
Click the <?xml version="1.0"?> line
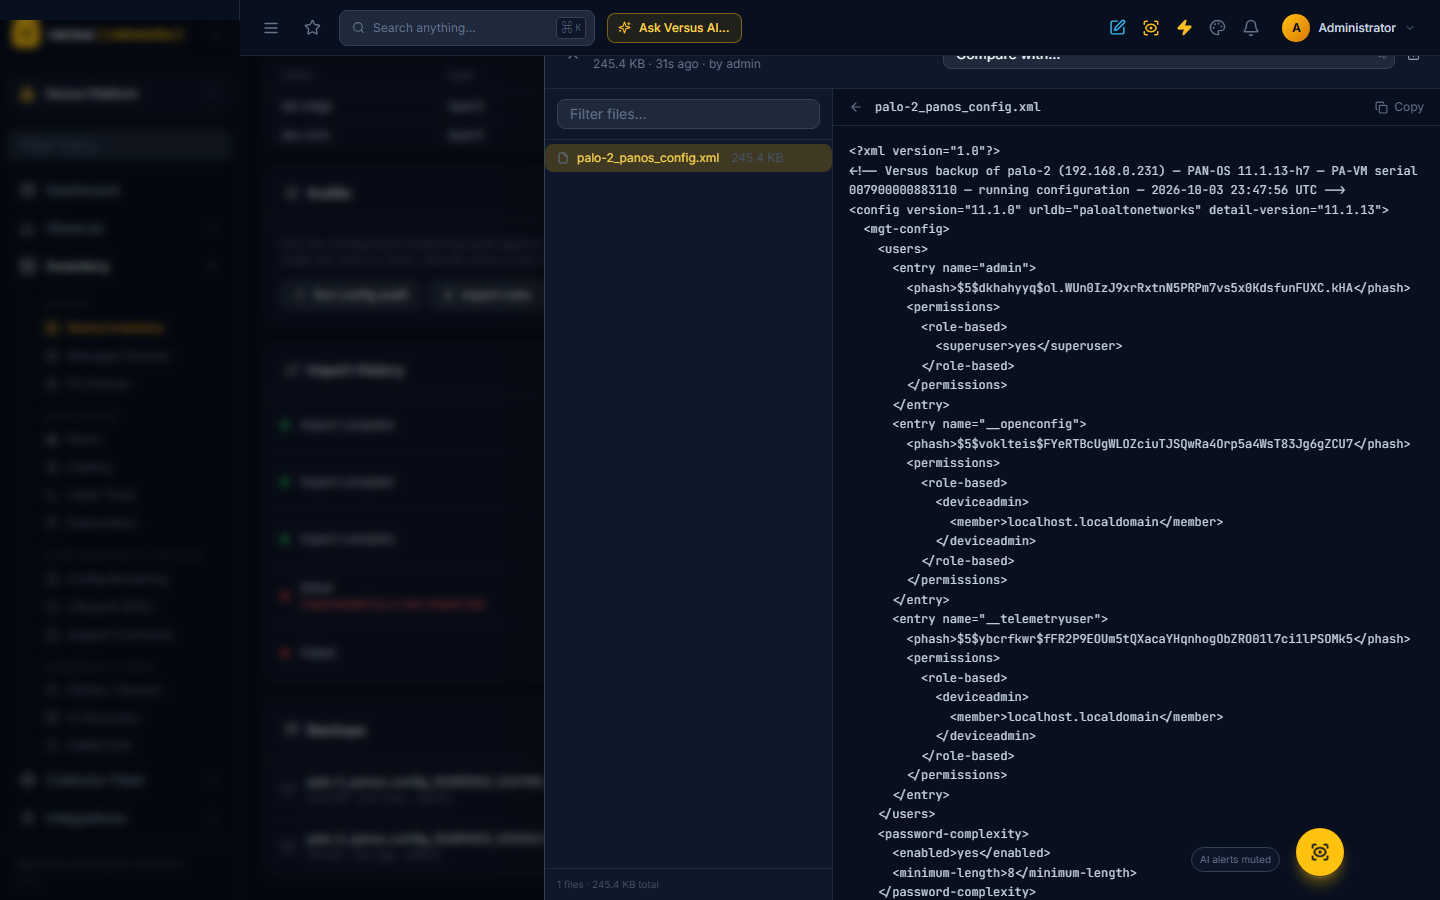(924, 151)
